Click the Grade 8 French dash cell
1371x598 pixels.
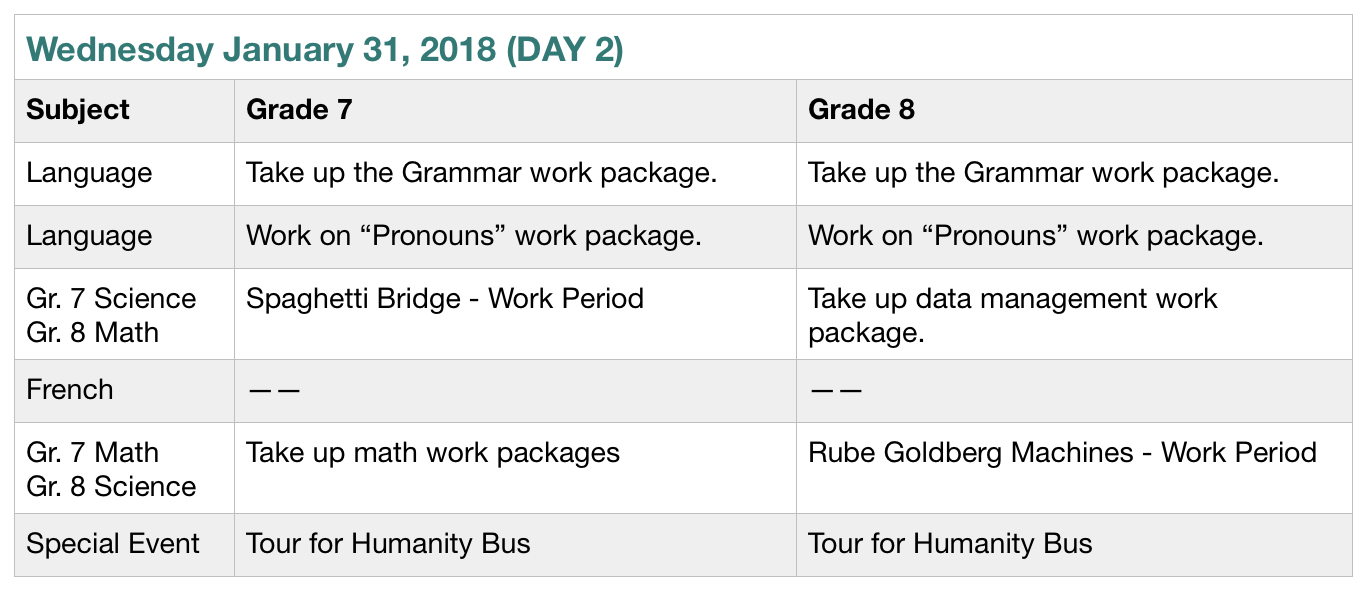(836, 390)
